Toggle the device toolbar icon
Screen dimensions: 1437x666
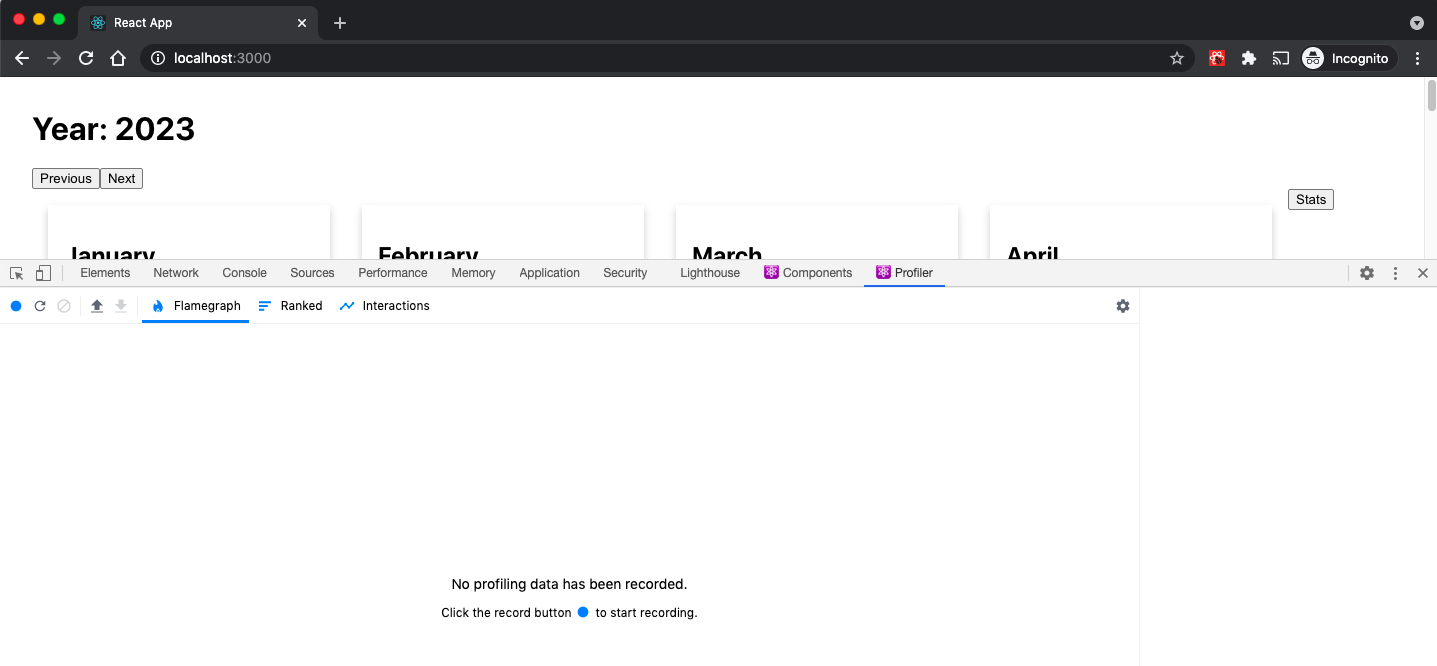43,273
